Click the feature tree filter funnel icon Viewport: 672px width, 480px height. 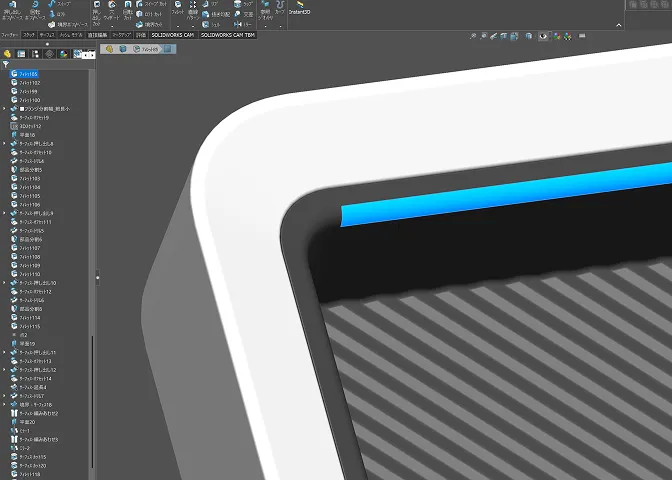pos(6,64)
